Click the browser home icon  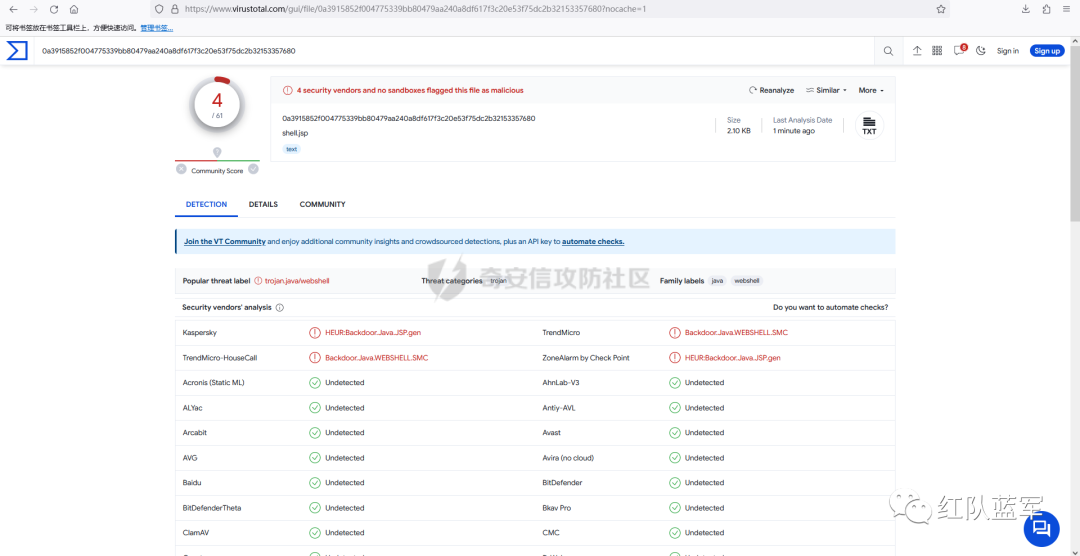click(x=74, y=10)
